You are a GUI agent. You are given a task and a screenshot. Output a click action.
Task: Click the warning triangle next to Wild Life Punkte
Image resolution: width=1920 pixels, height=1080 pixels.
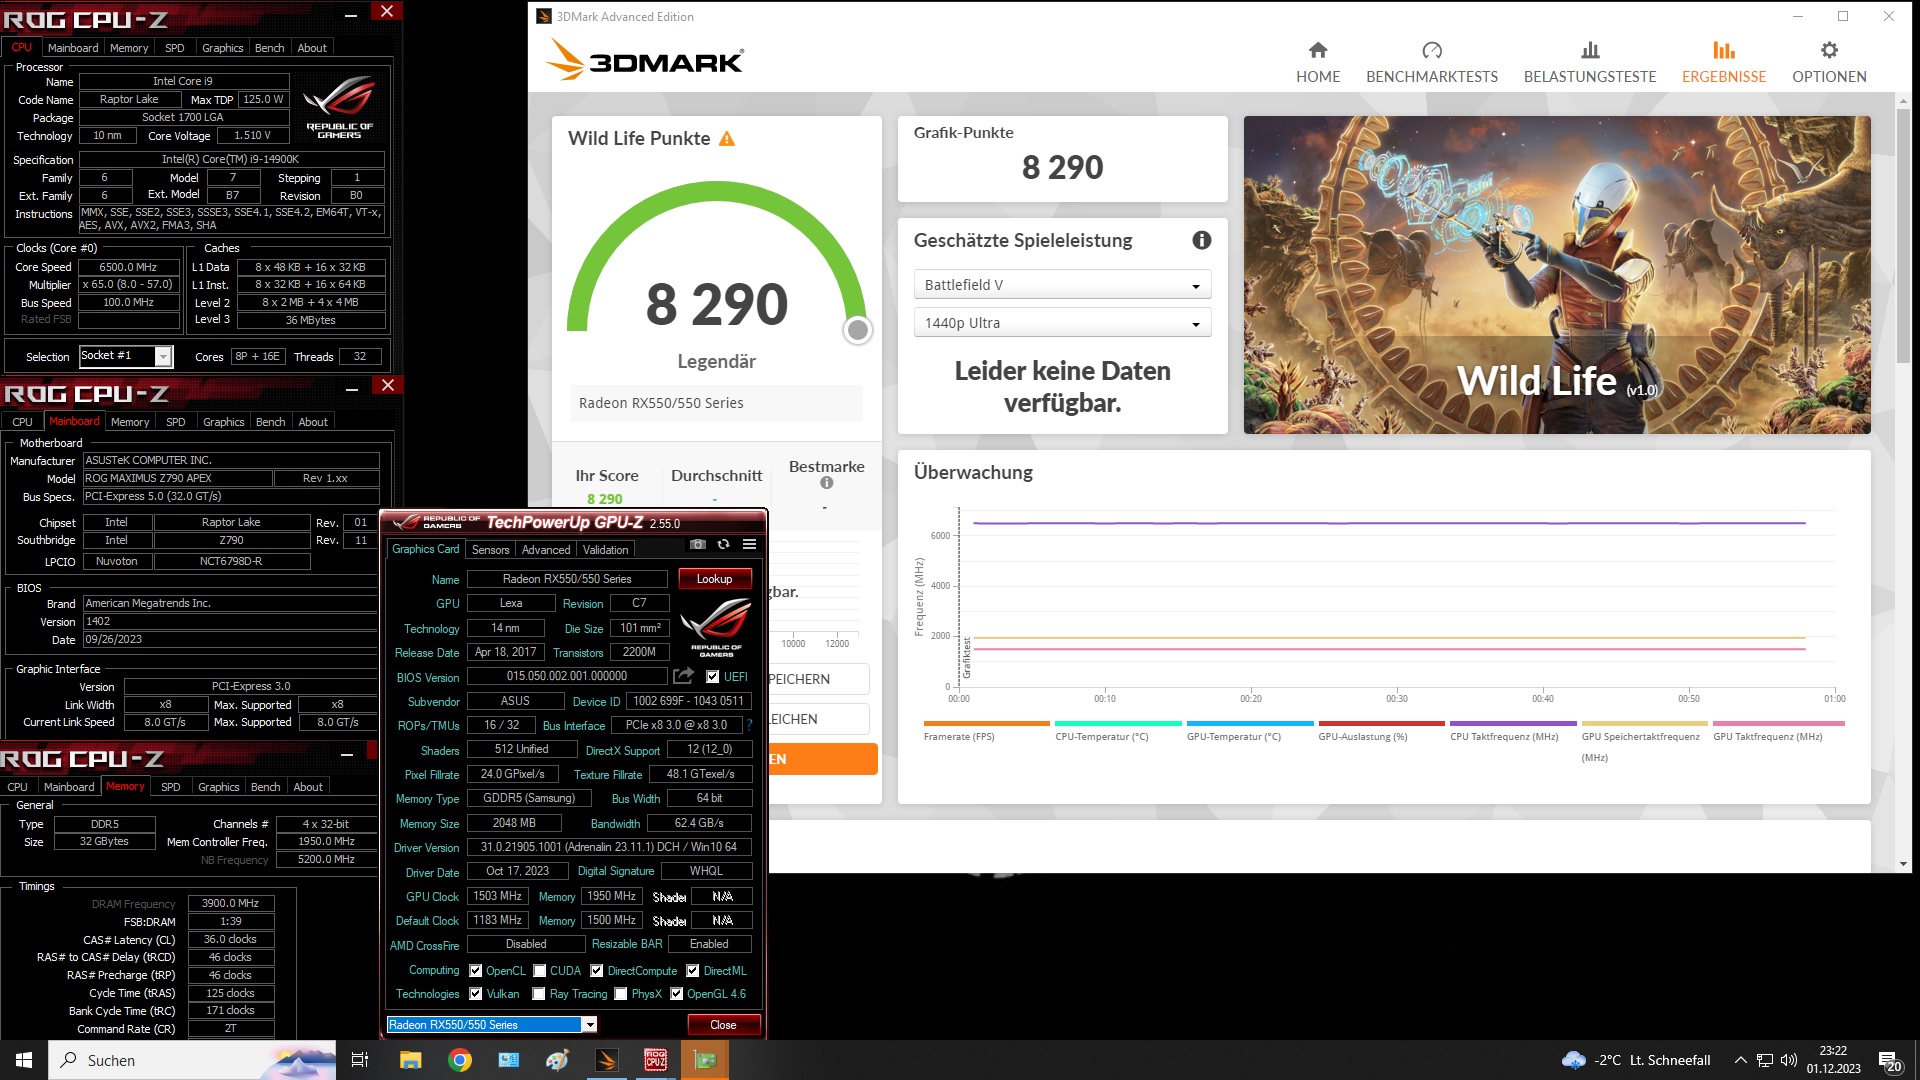point(727,139)
